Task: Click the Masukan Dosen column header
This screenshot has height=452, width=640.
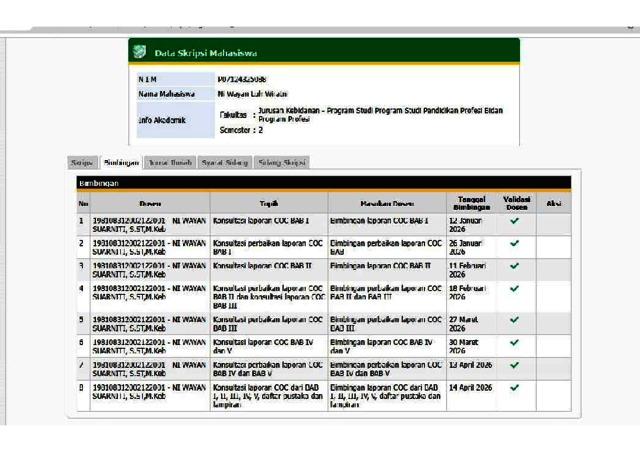Action: point(387,203)
